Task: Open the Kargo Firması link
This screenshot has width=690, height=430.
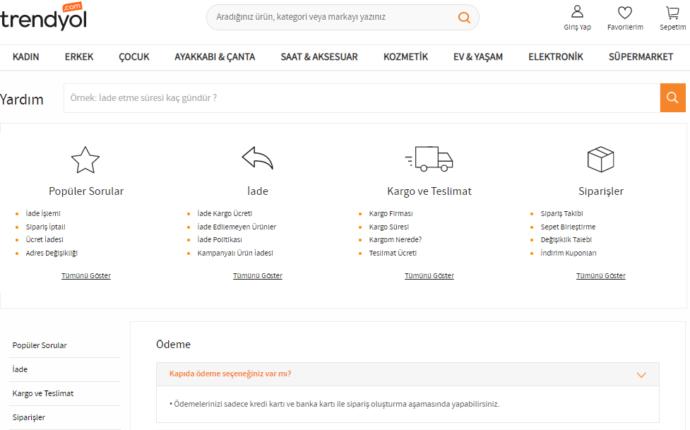Action: [x=391, y=213]
